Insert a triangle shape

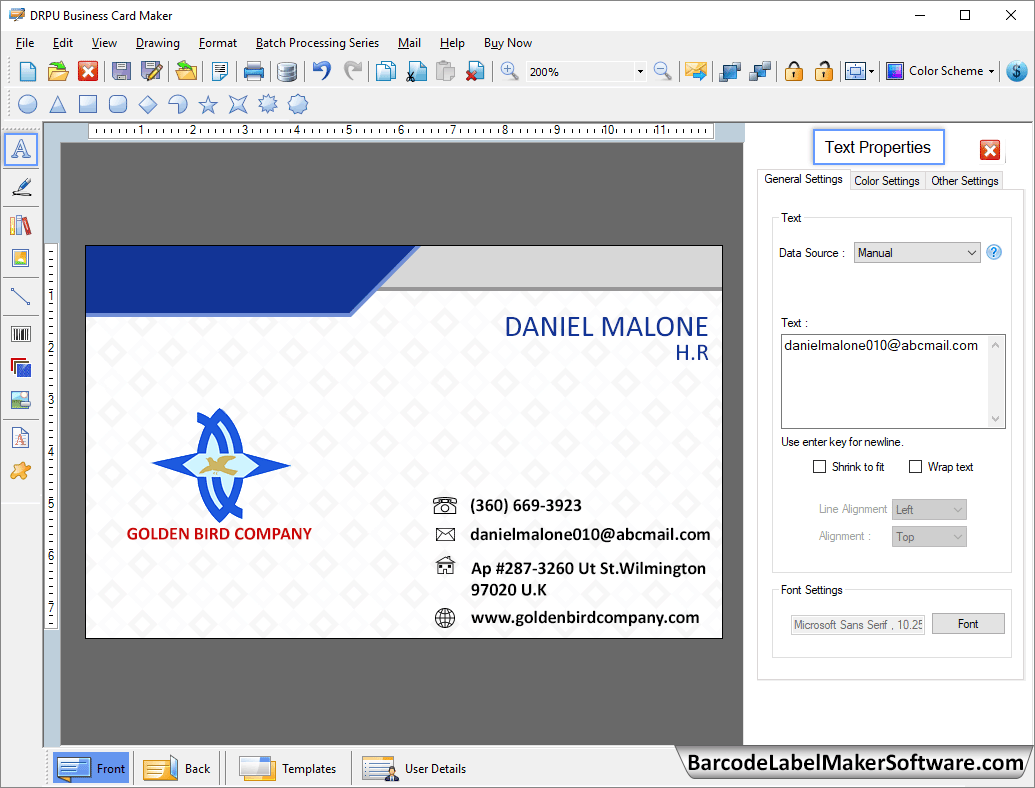click(58, 104)
